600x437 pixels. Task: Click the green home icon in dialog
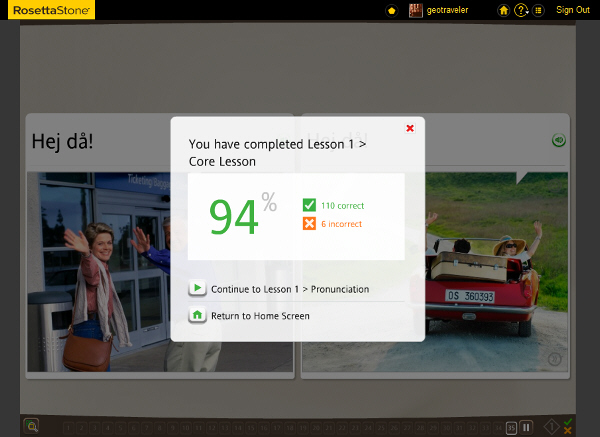tap(197, 315)
